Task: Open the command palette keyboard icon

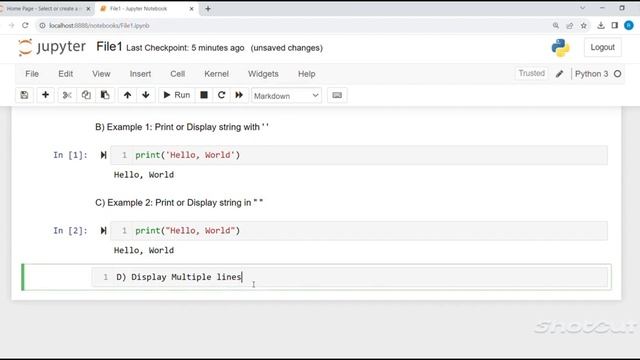Action: pos(337,96)
